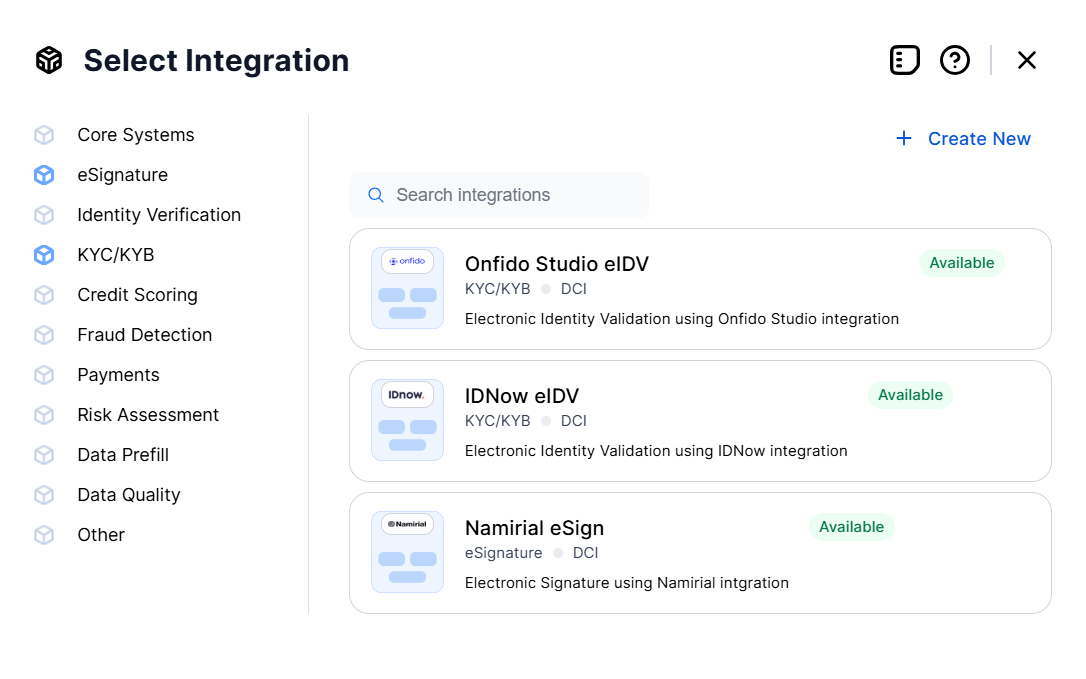The height and width of the screenshot is (679, 1086).
Task: Select the Credit Scoring category
Action: [x=137, y=295]
